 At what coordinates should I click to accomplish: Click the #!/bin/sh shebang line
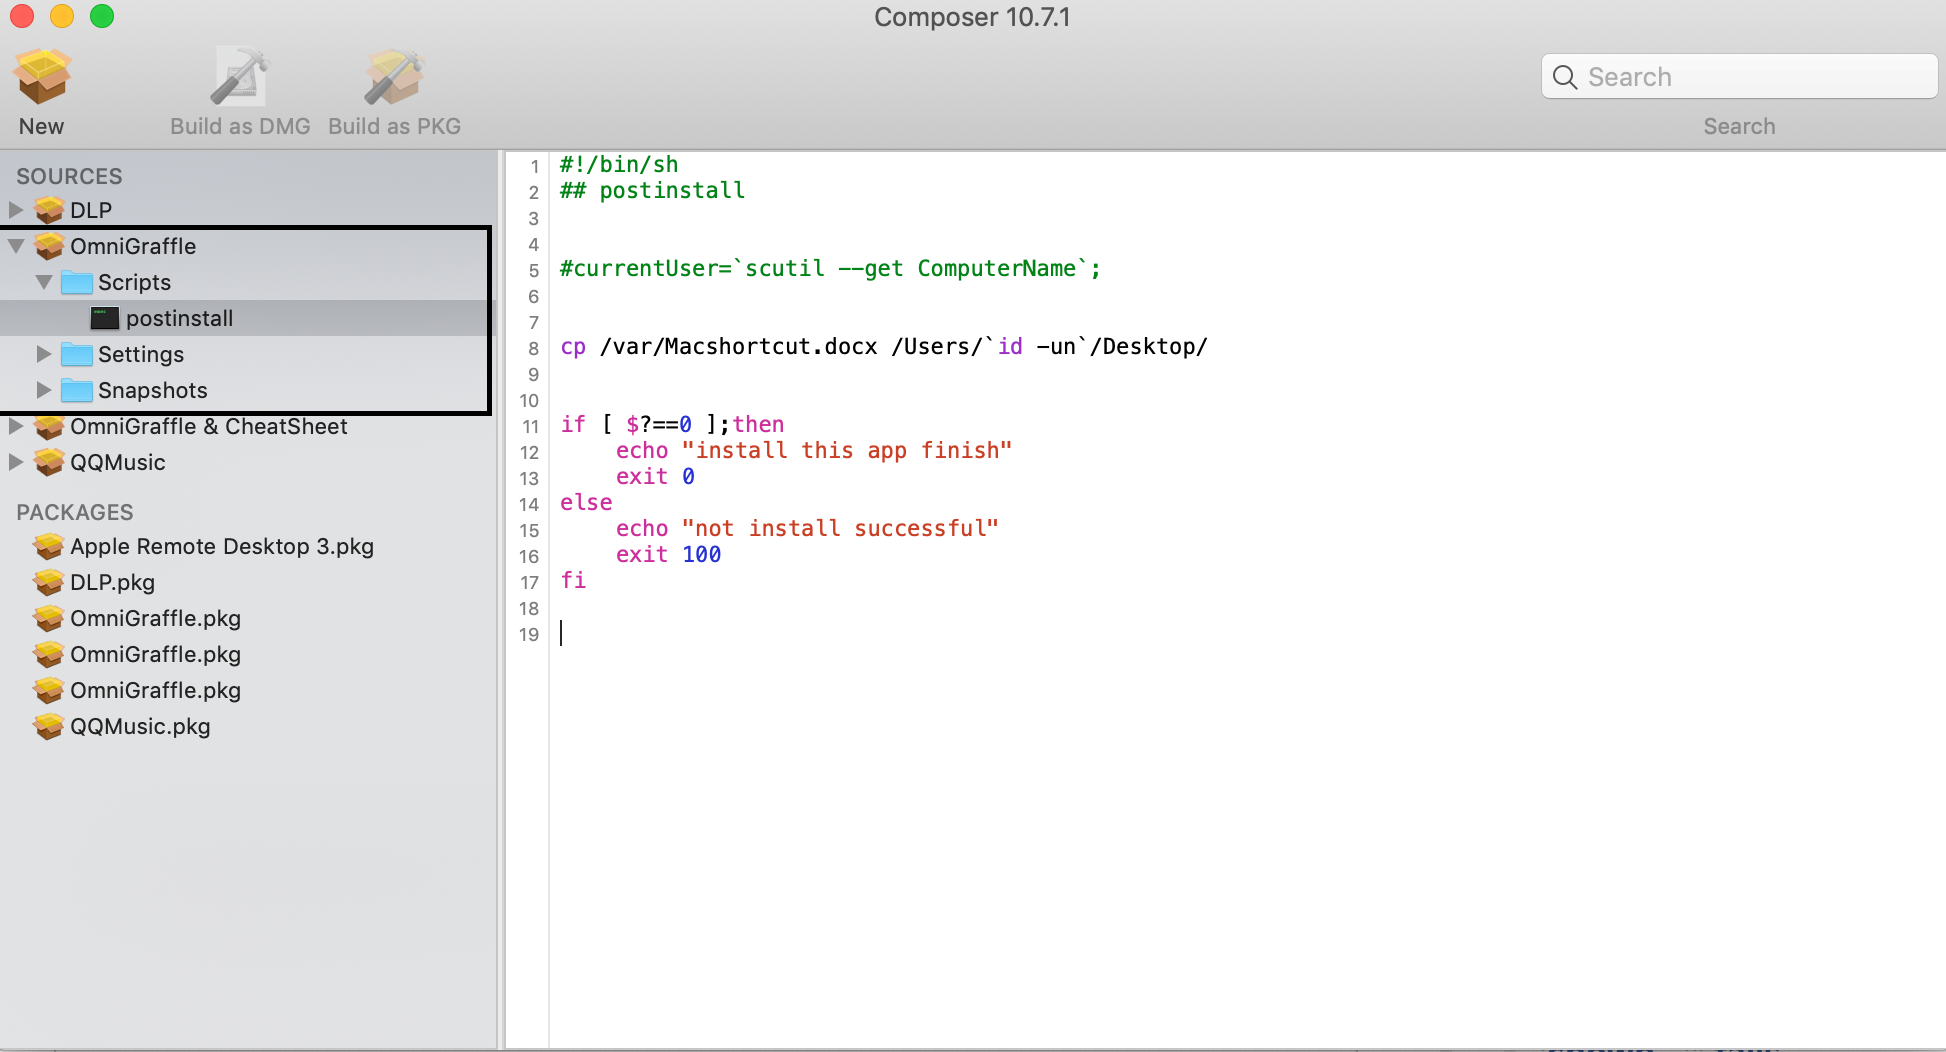coord(619,165)
